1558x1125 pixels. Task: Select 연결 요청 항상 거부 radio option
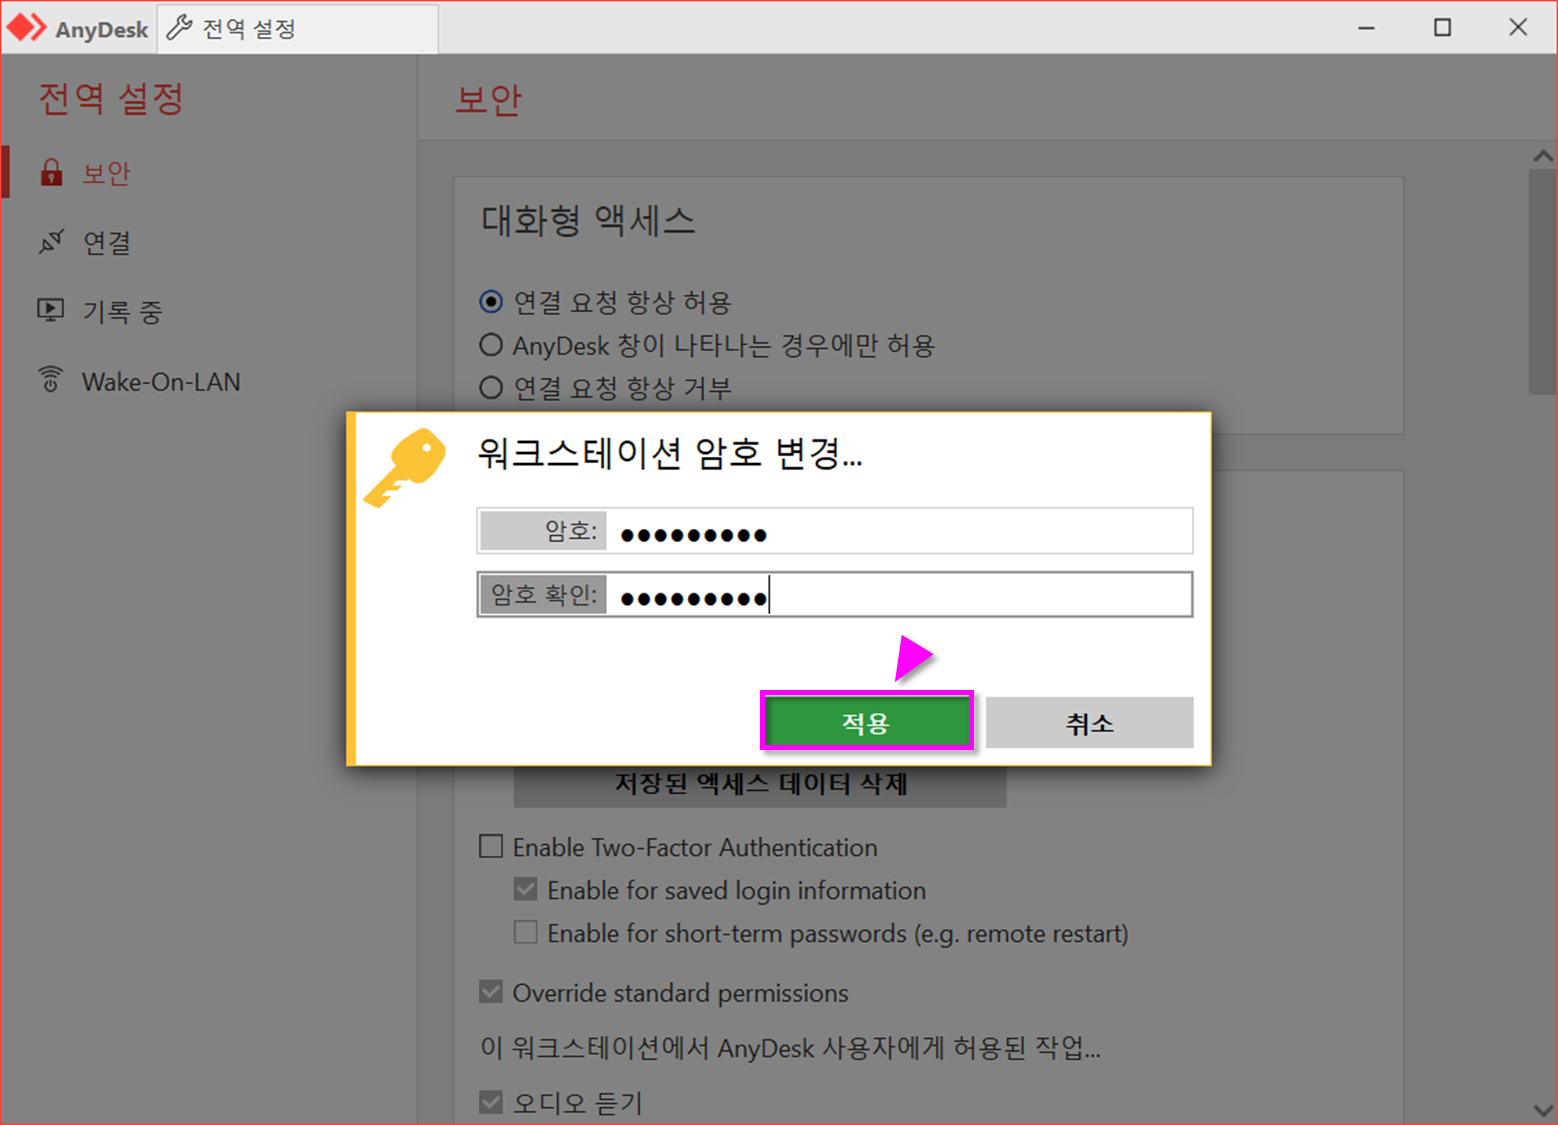coord(490,387)
